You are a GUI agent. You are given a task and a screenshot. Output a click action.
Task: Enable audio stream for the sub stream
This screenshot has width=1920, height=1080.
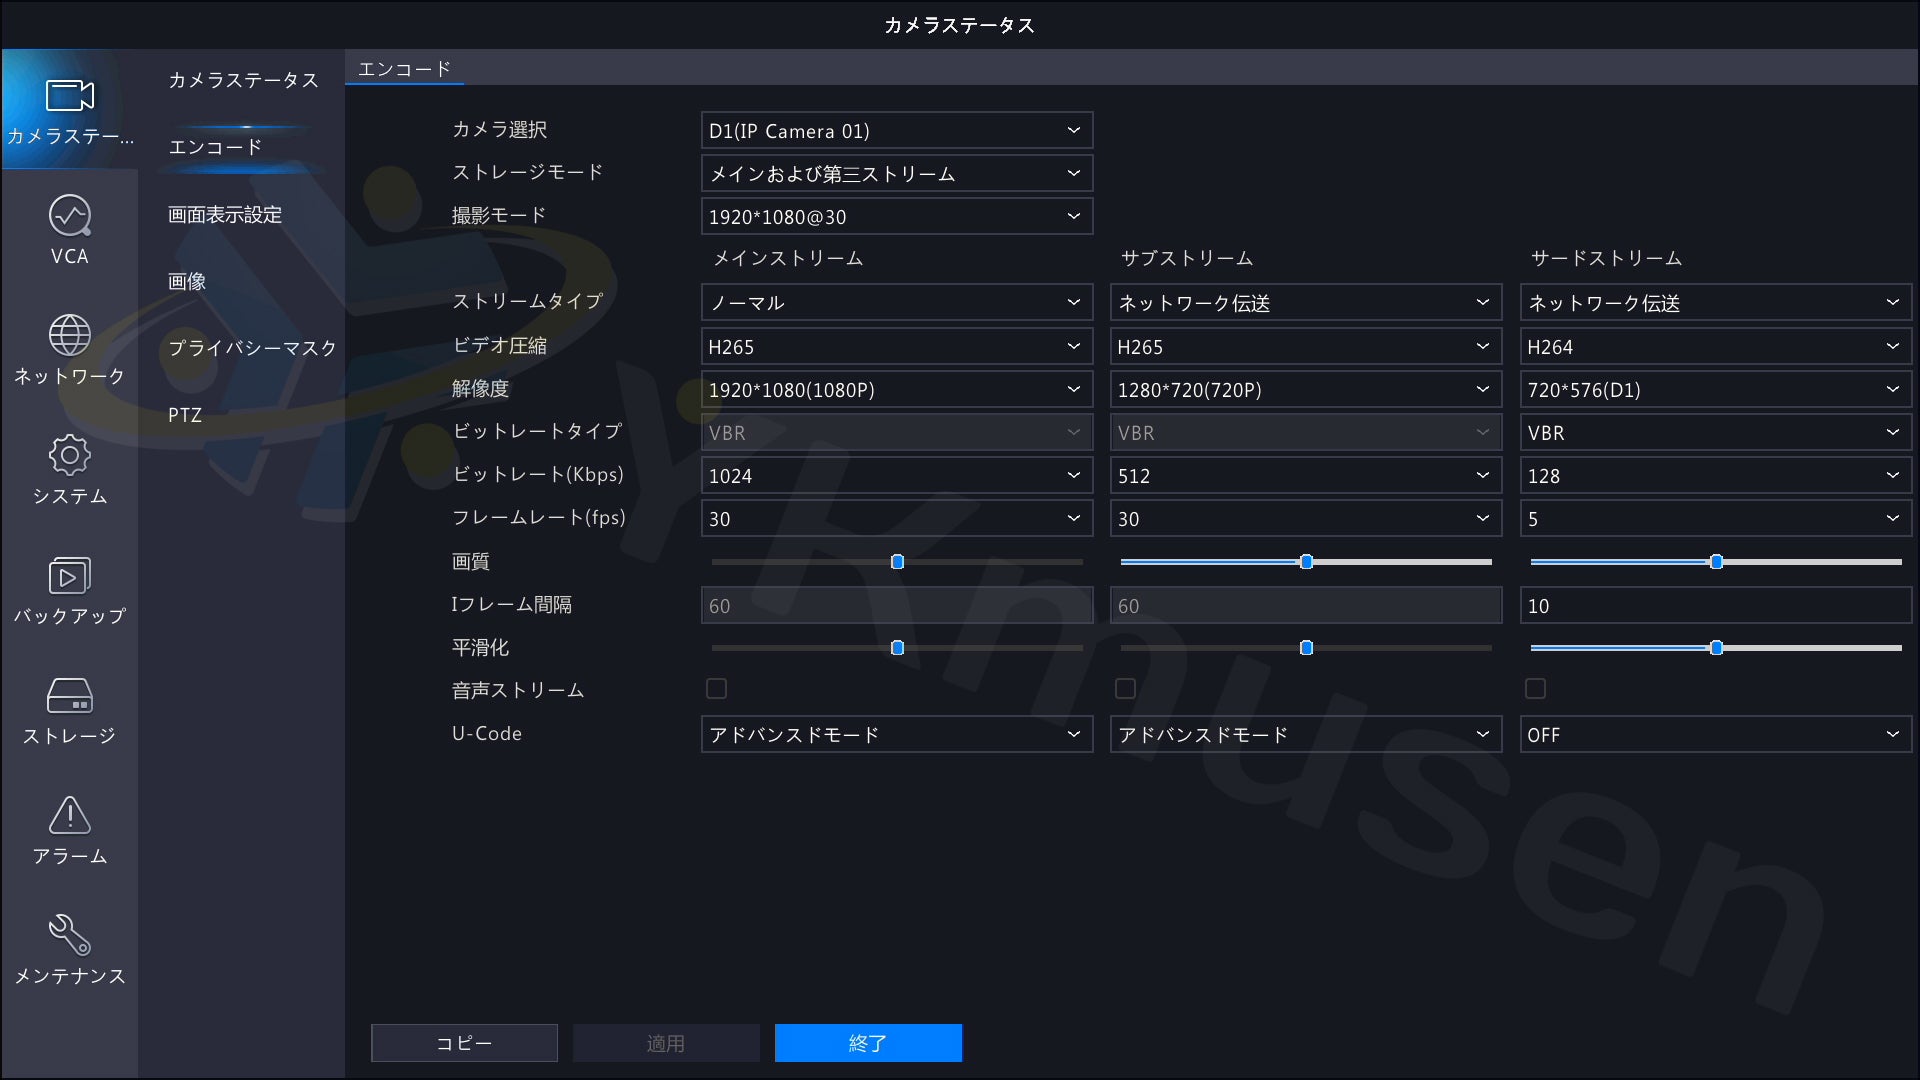(1126, 688)
